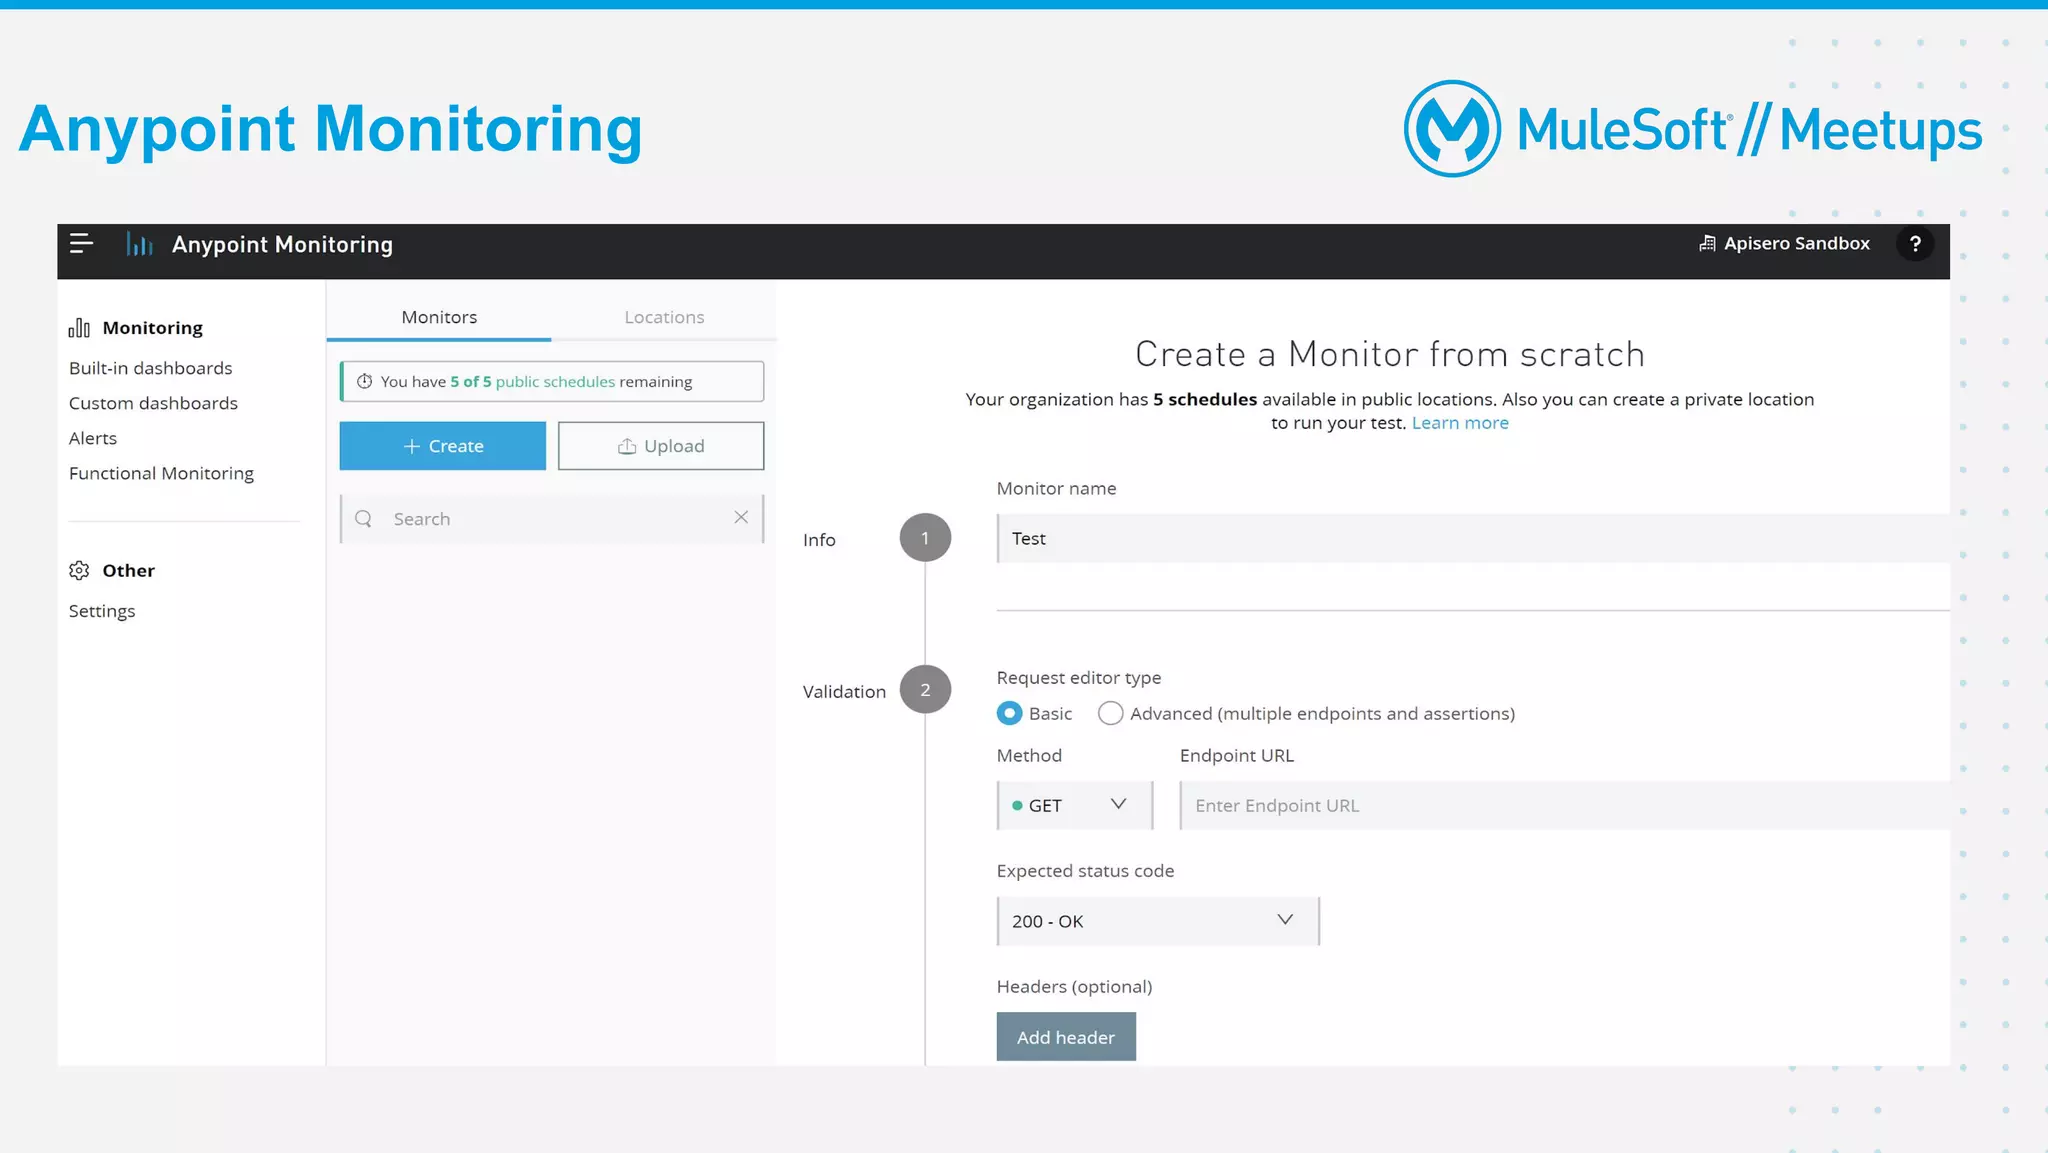The width and height of the screenshot is (2048, 1153).
Task: Open Built-in dashboards
Action: pos(151,368)
